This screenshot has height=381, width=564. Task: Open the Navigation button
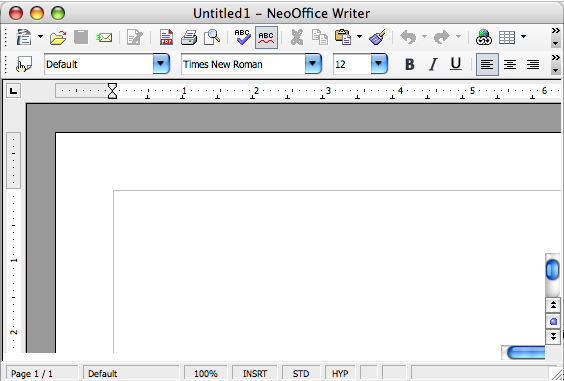(x=553, y=321)
